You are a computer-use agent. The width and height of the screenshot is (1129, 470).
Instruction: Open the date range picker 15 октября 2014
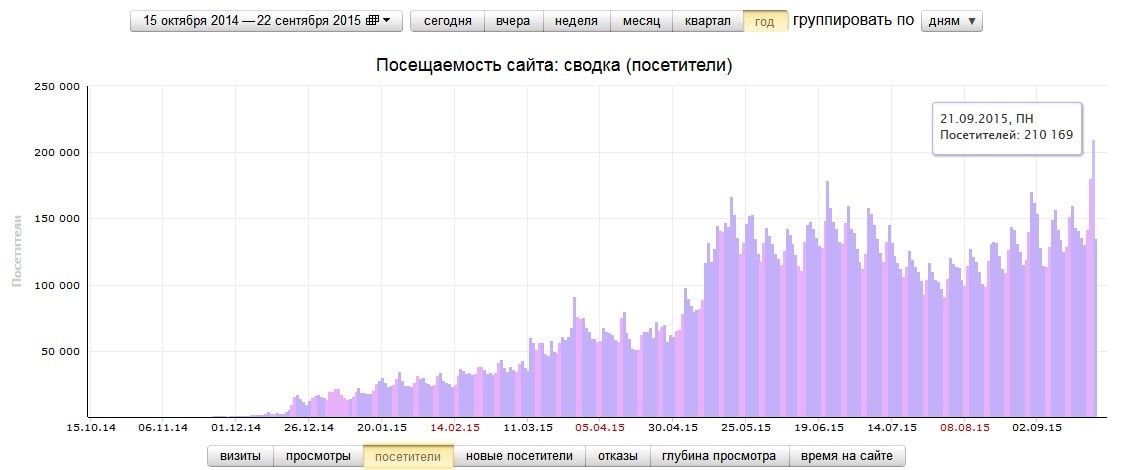click(x=267, y=21)
